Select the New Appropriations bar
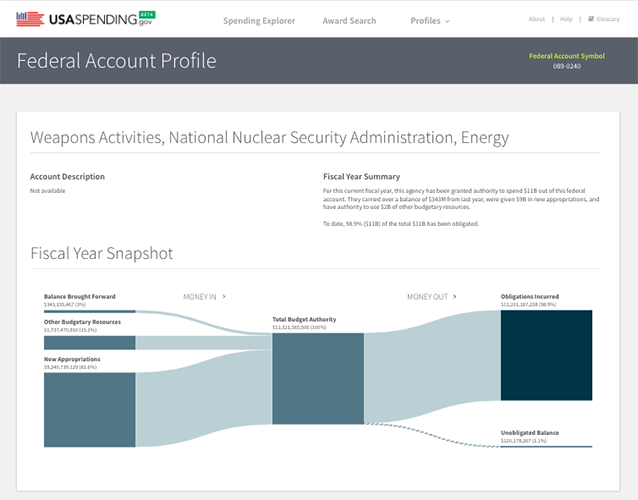 point(90,410)
